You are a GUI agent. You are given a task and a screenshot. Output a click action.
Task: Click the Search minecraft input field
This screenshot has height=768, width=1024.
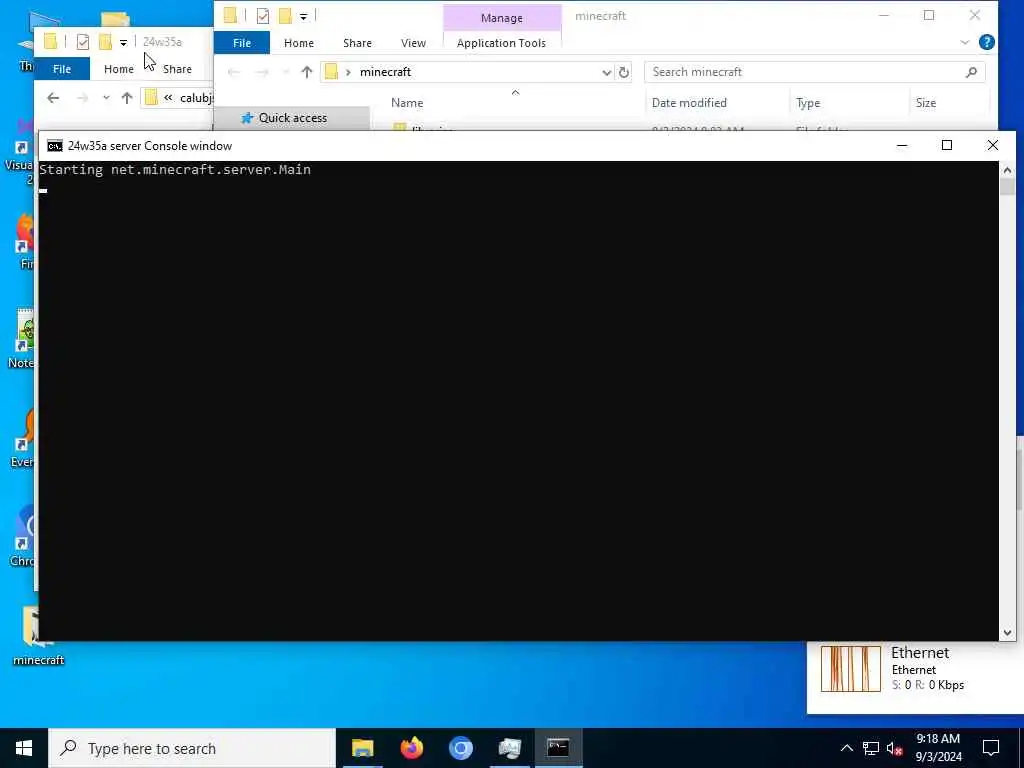[x=806, y=72]
